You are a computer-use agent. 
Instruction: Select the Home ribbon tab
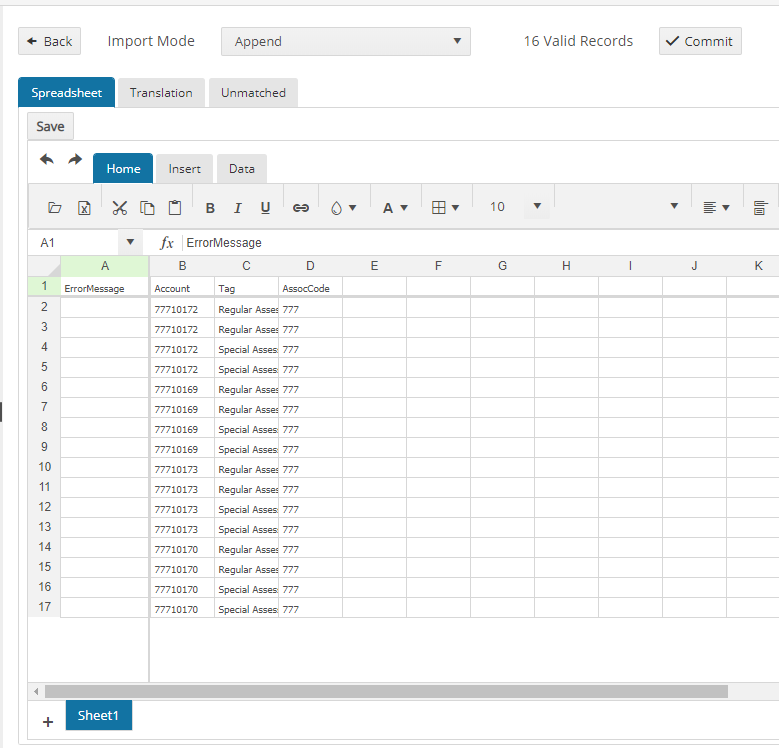[x=123, y=168]
